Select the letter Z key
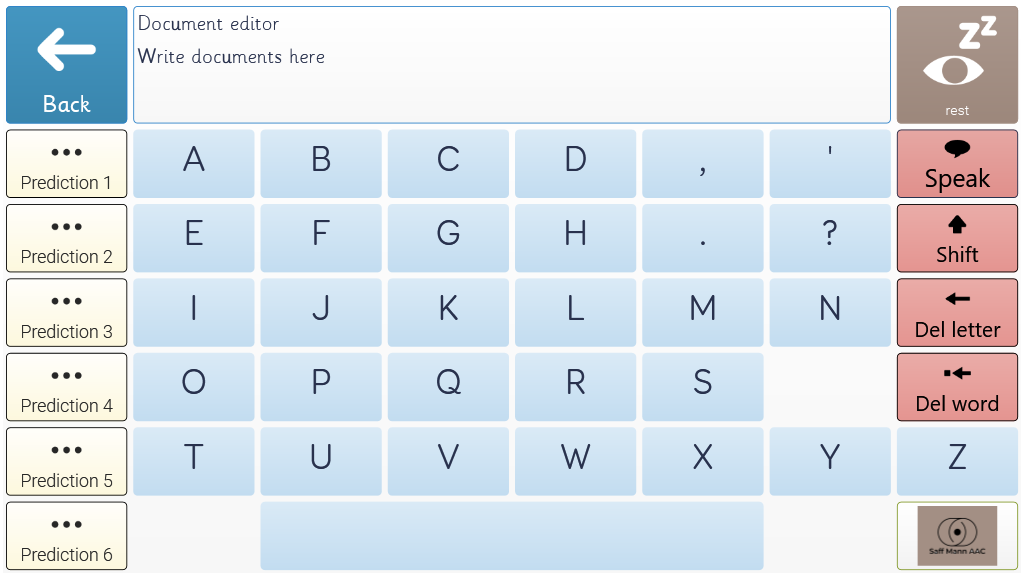Image resolution: width=1024 pixels, height=576 pixels. click(957, 461)
